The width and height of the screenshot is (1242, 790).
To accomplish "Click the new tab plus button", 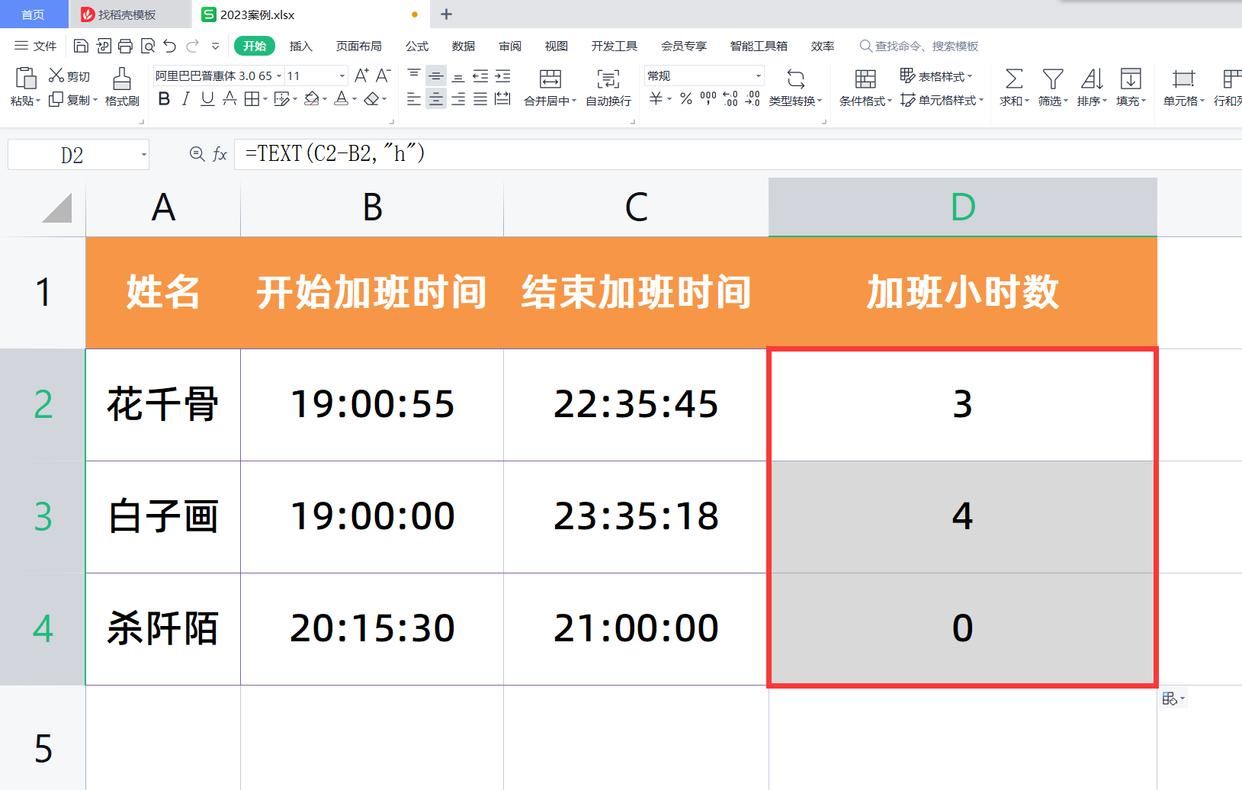I will (x=446, y=14).
